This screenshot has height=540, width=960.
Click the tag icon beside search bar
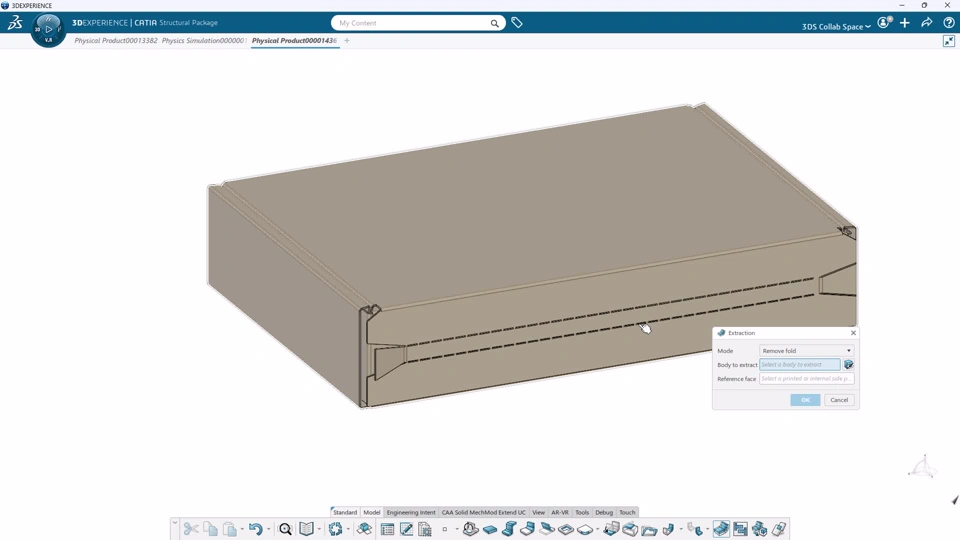coord(517,23)
